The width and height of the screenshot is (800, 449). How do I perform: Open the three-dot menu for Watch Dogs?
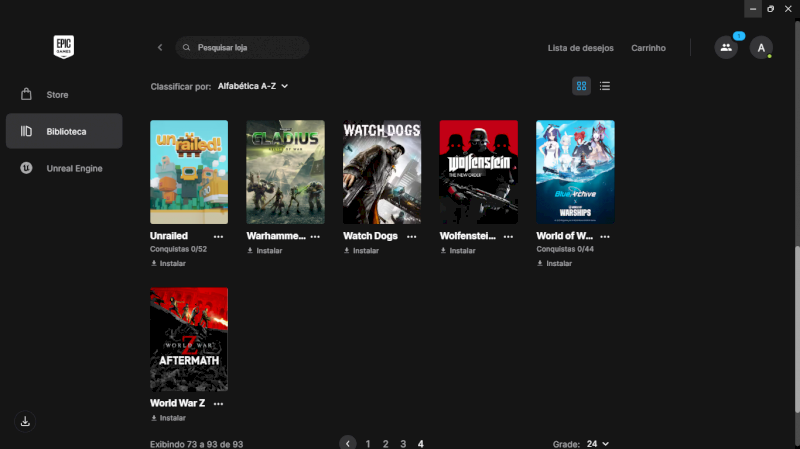(x=411, y=237)
